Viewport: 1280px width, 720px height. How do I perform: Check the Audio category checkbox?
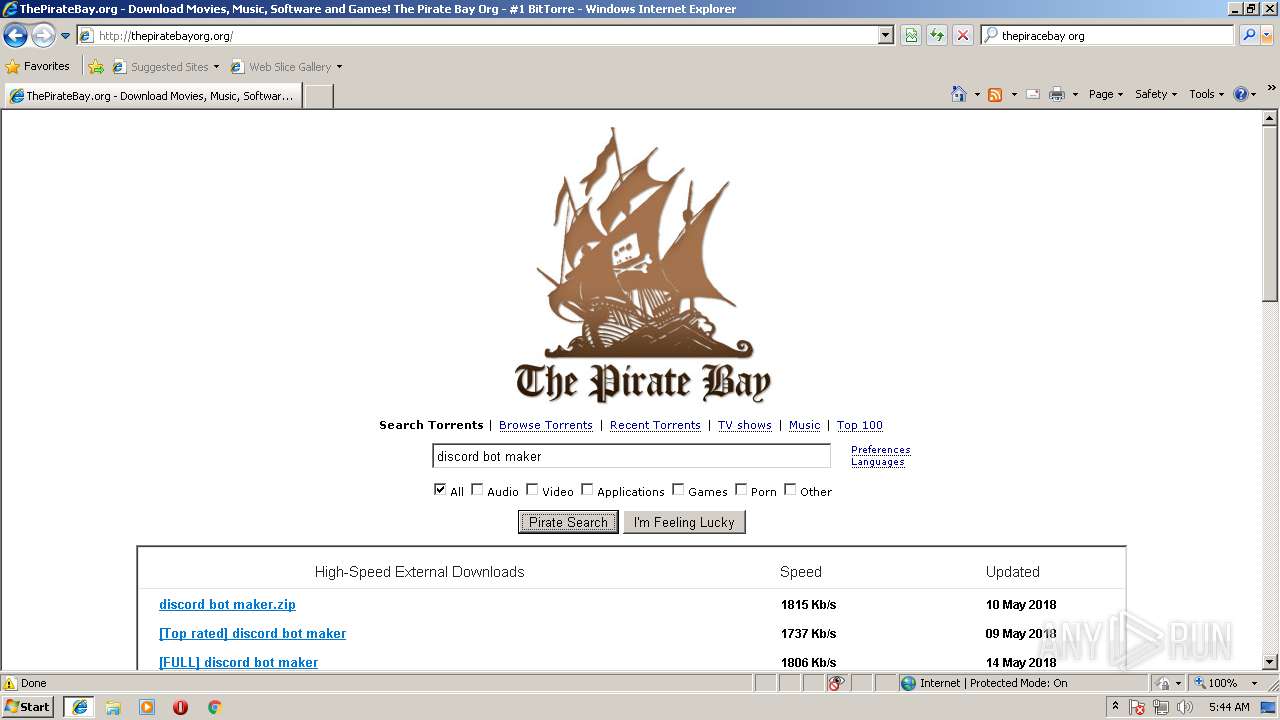pyautogui.click(x=477, y=490)
